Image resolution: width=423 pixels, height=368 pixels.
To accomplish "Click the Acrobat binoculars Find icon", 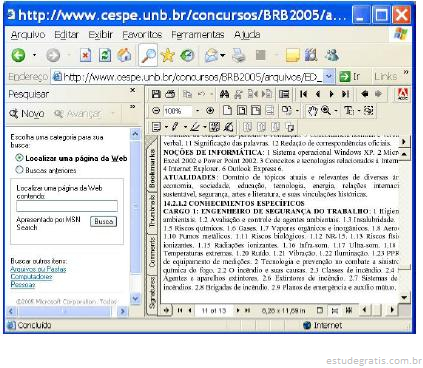I will click(x=224, y=94).
